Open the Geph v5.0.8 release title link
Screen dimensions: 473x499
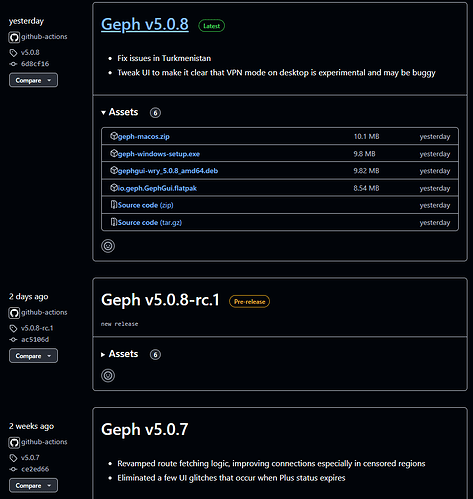145,25
